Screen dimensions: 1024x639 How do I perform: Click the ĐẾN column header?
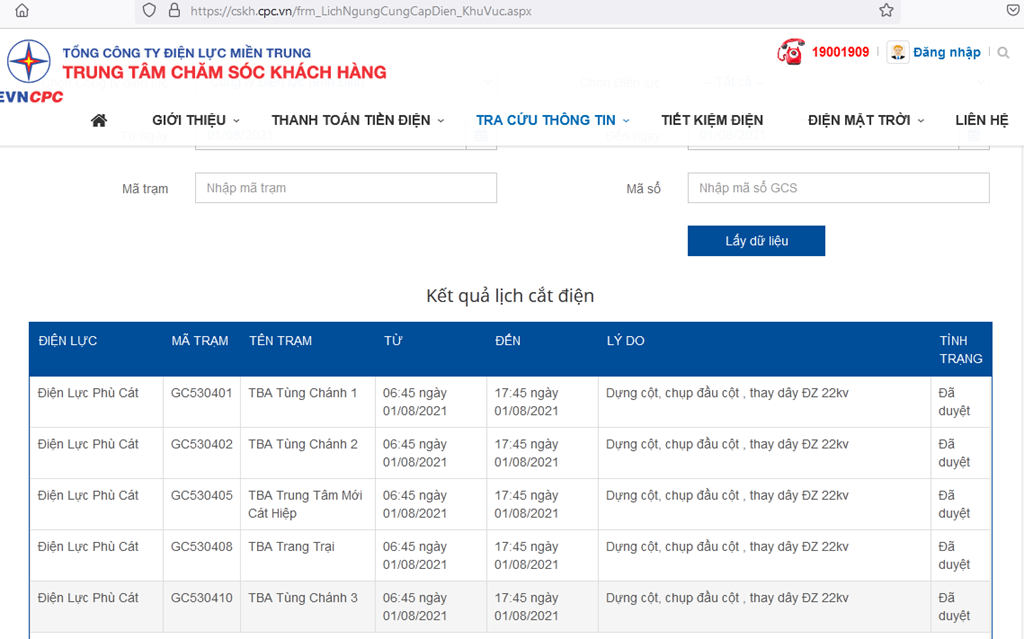[x=507, y=340]
